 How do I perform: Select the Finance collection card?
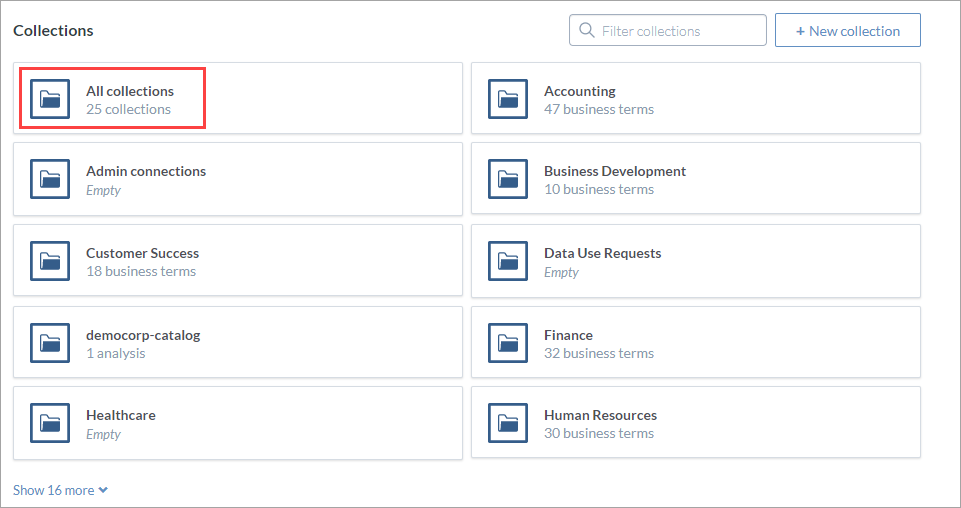pos(696,343)
